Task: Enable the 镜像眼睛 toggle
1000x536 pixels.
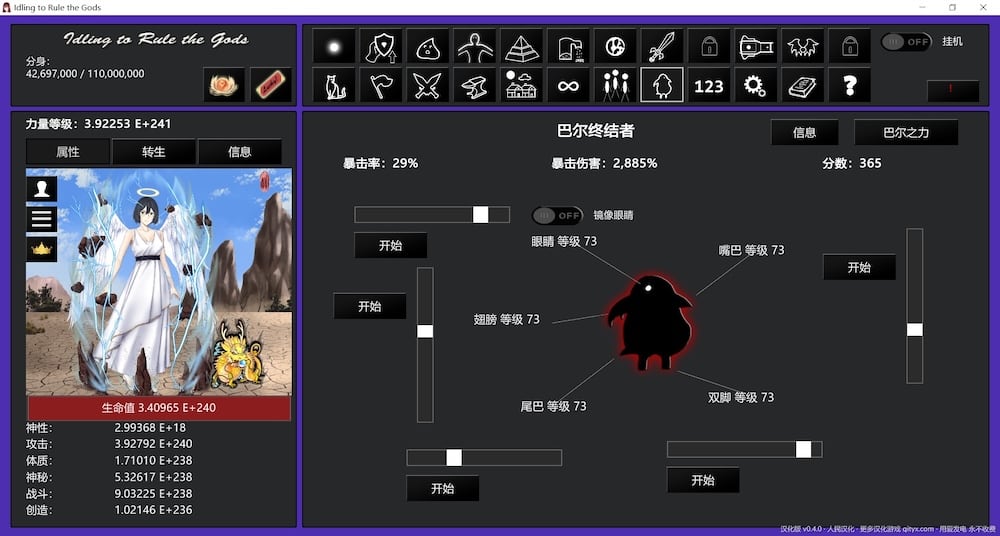Action: (557, 216)
